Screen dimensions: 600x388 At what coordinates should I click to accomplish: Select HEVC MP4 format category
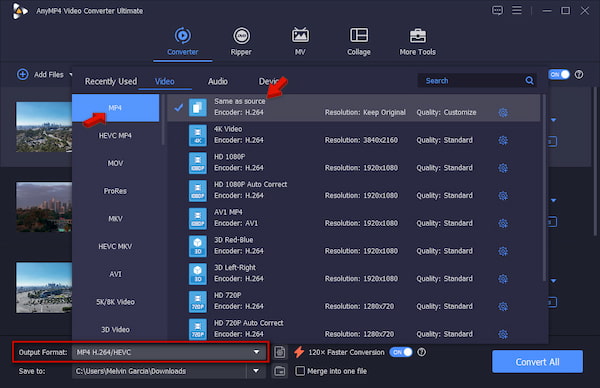point(116,136)
